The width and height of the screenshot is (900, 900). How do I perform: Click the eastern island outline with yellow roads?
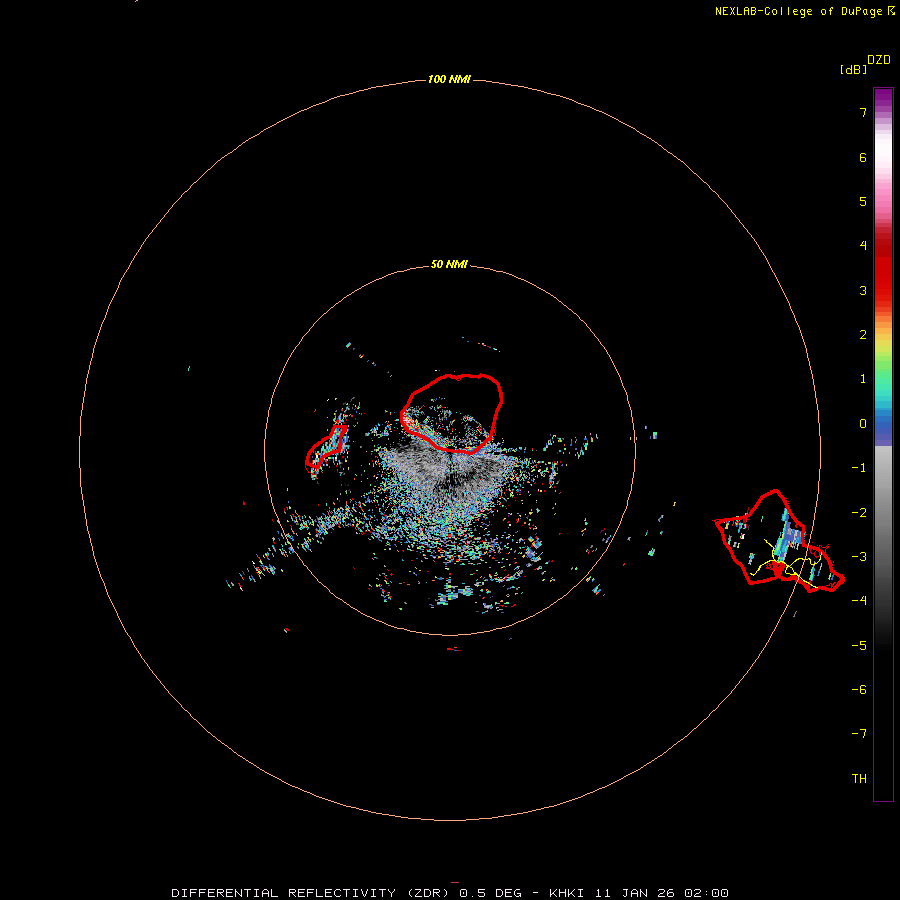pos(778,541)
